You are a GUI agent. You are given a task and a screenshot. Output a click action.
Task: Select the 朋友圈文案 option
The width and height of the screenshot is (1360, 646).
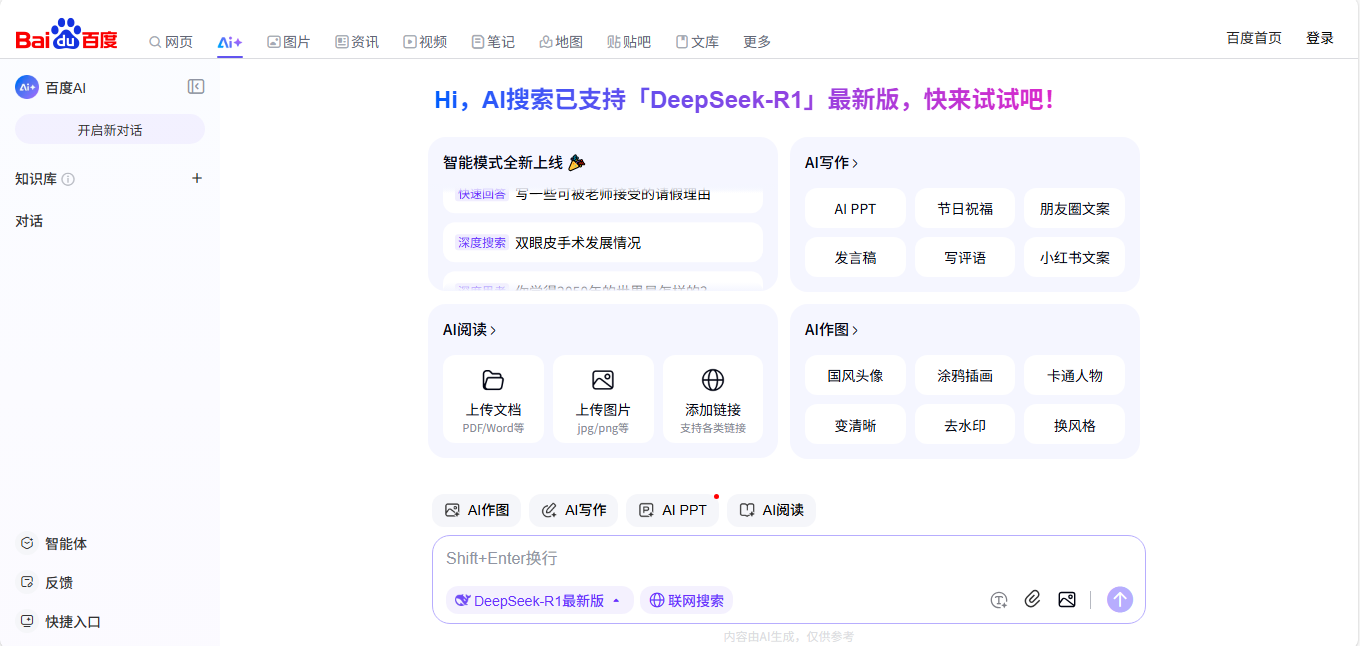[x=1075, y=209]
